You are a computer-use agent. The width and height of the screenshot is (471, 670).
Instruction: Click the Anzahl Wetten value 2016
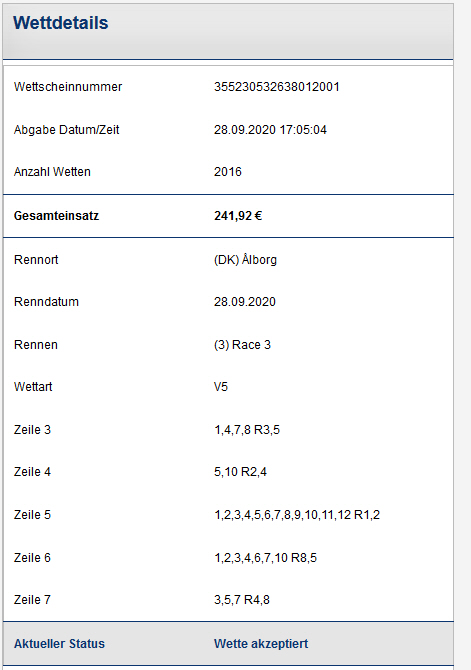point(228,172)
